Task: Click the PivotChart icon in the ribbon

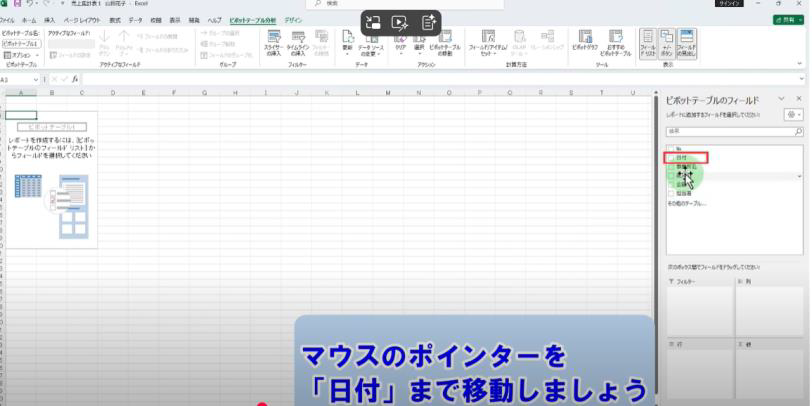Action: coord(586,41)
